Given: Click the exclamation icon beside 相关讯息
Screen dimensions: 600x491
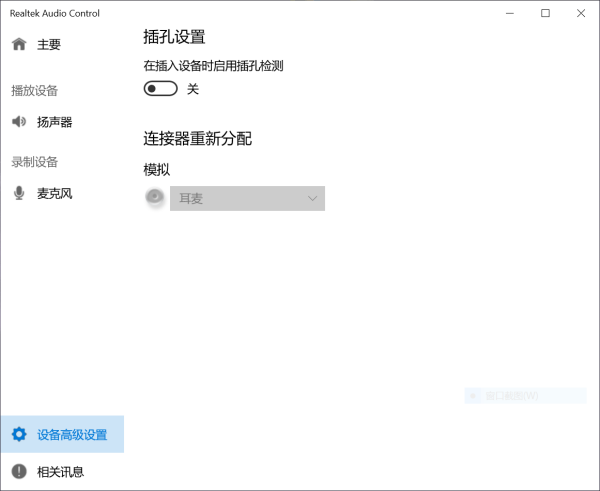Looking at the screenshot, I should click(19, 471).
